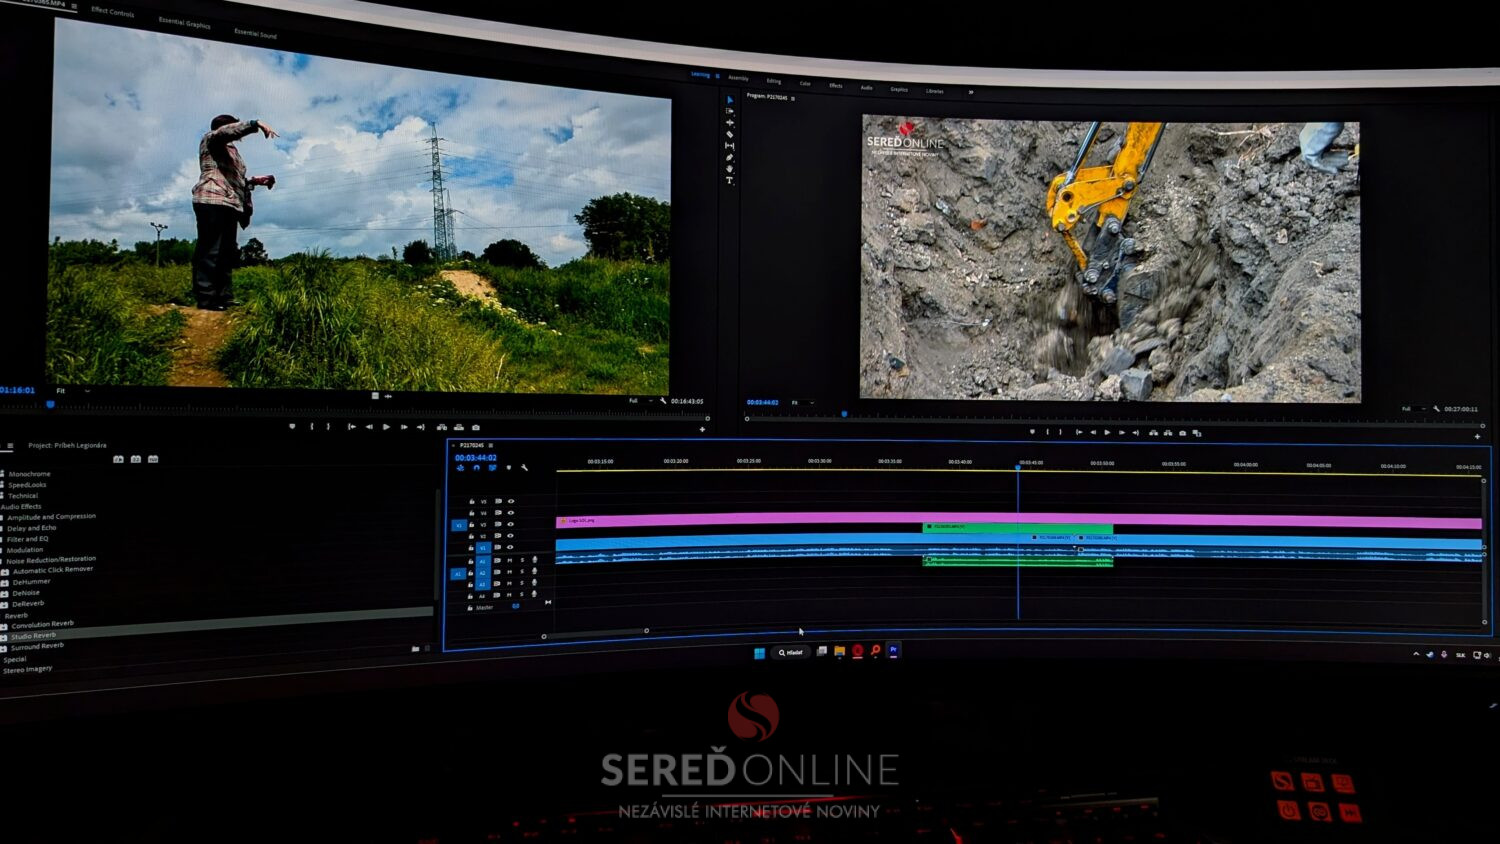Viewport: 1500px width, 844px height.
Task: Play the Program monitor video
Action: pyautogui.click(x=1107, y=432)
